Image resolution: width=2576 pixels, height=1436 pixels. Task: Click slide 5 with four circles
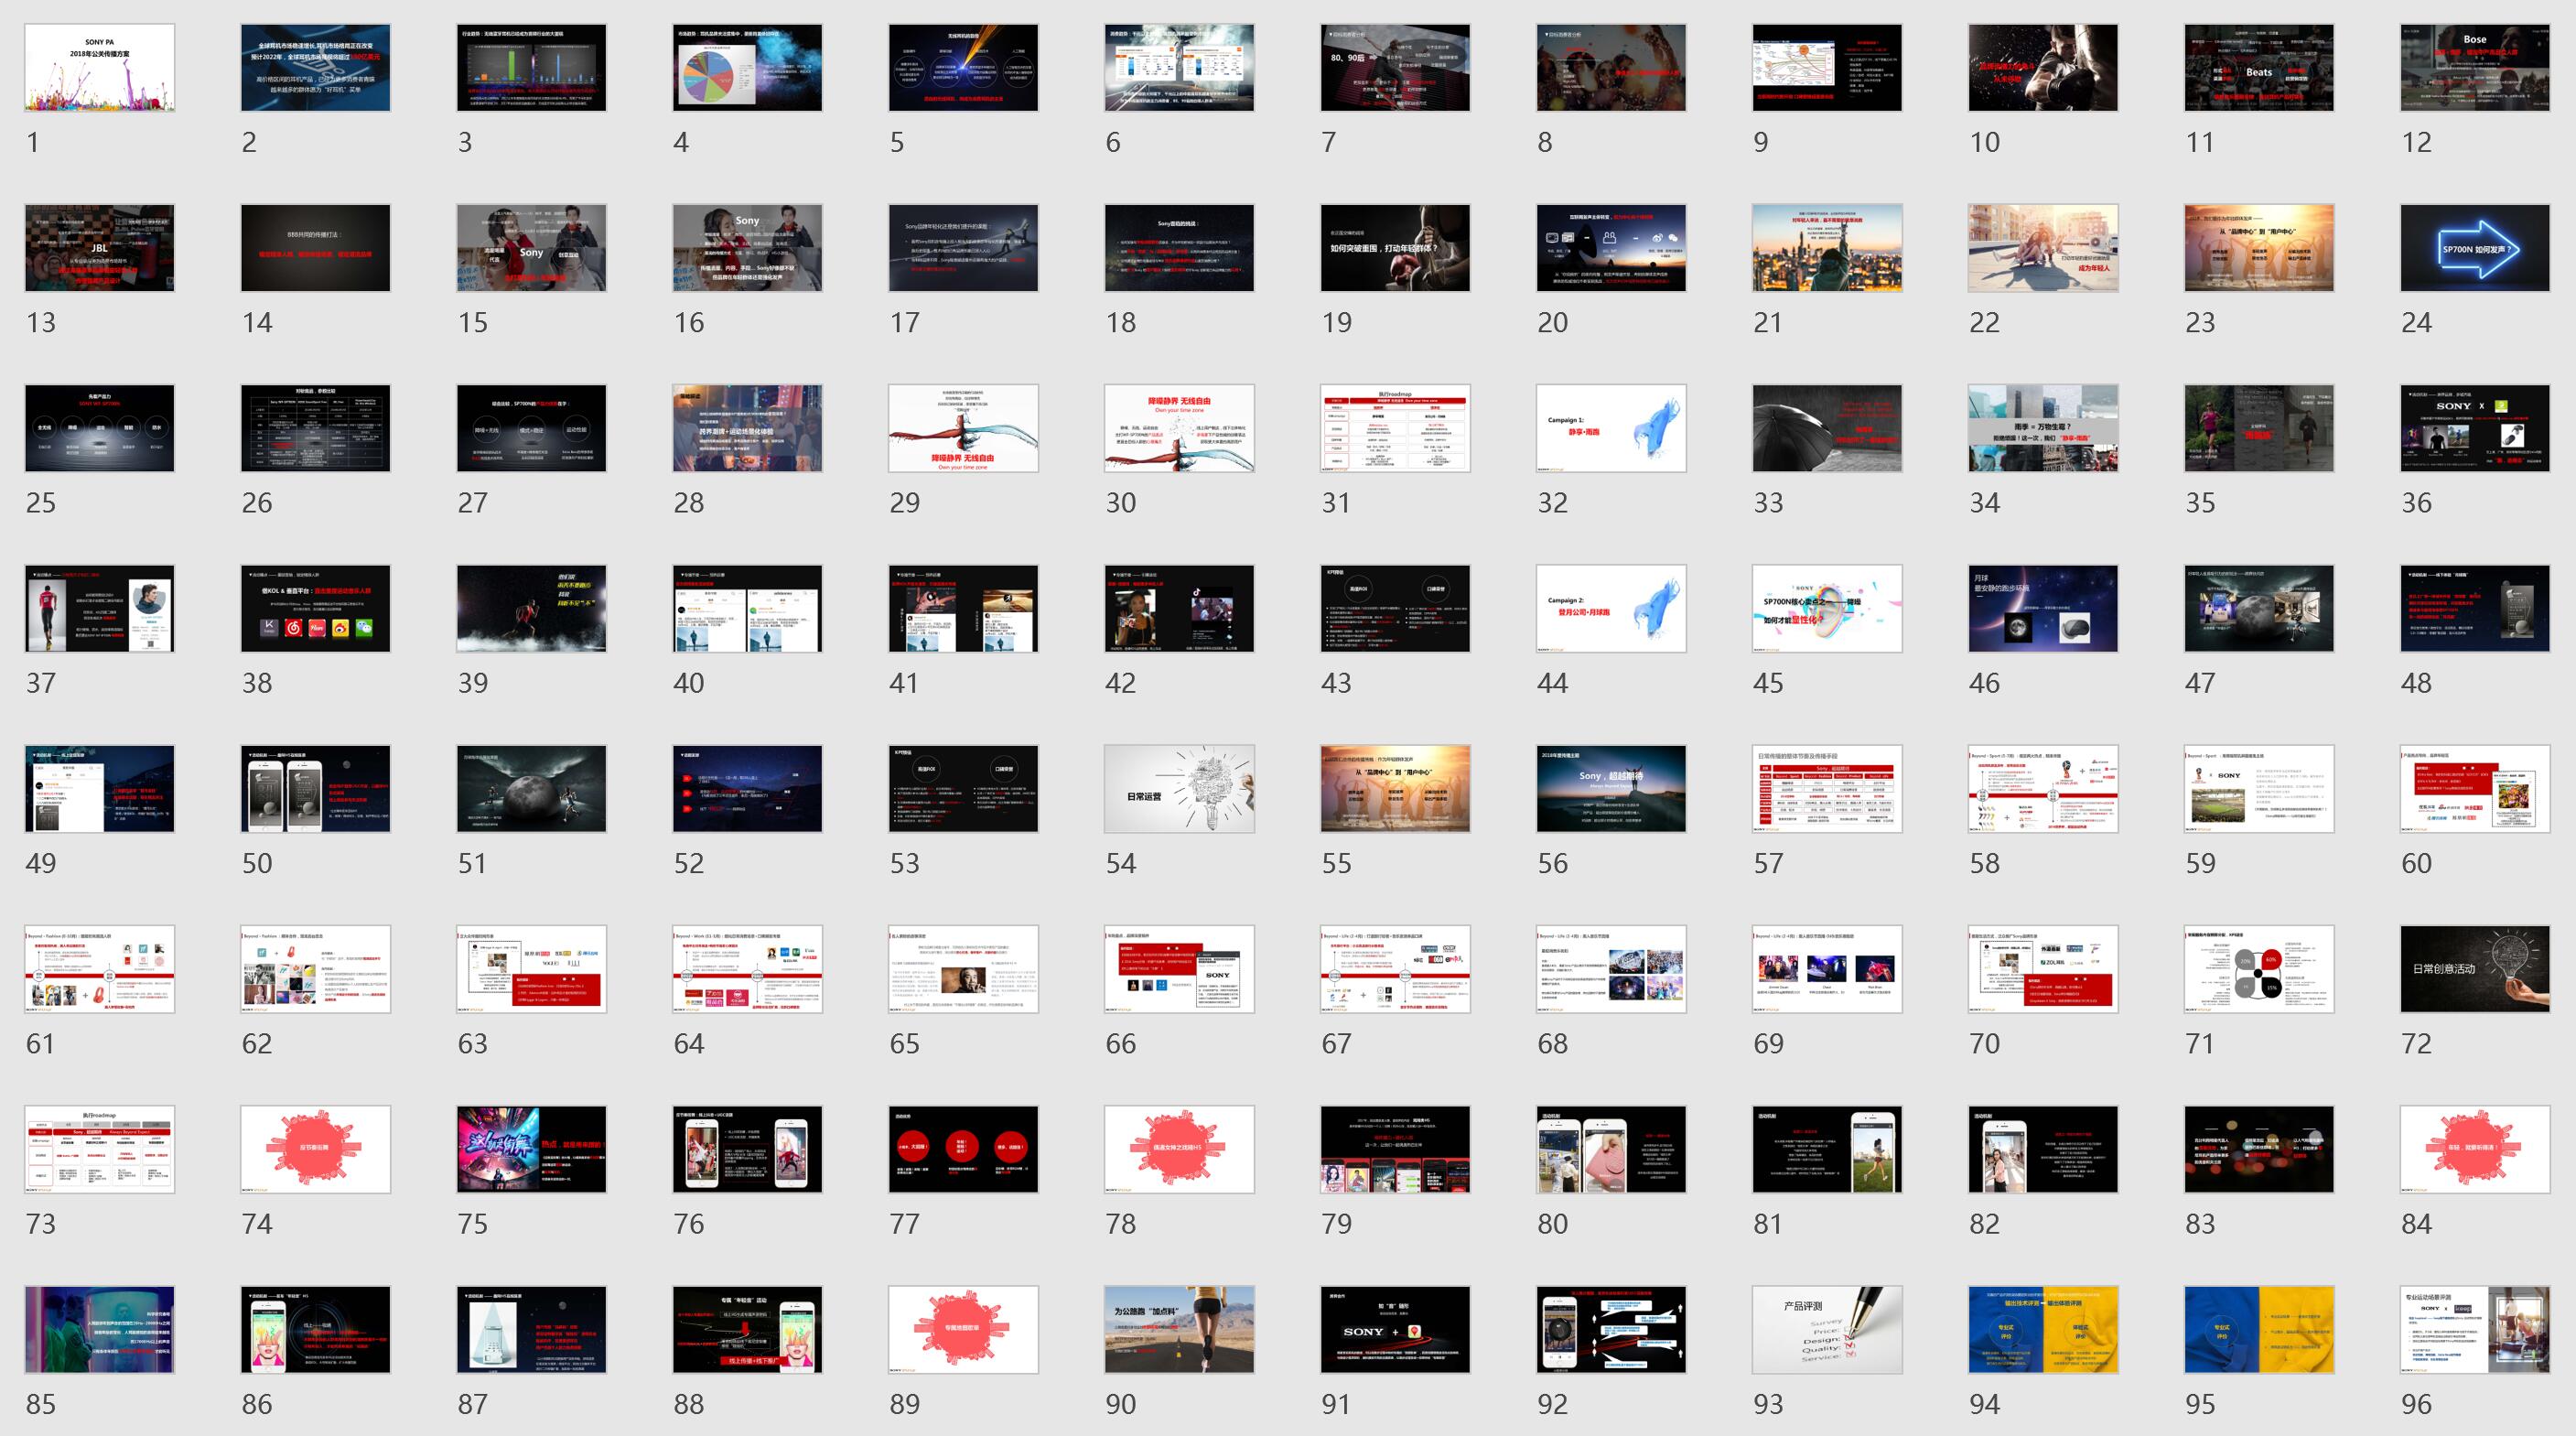964,68
